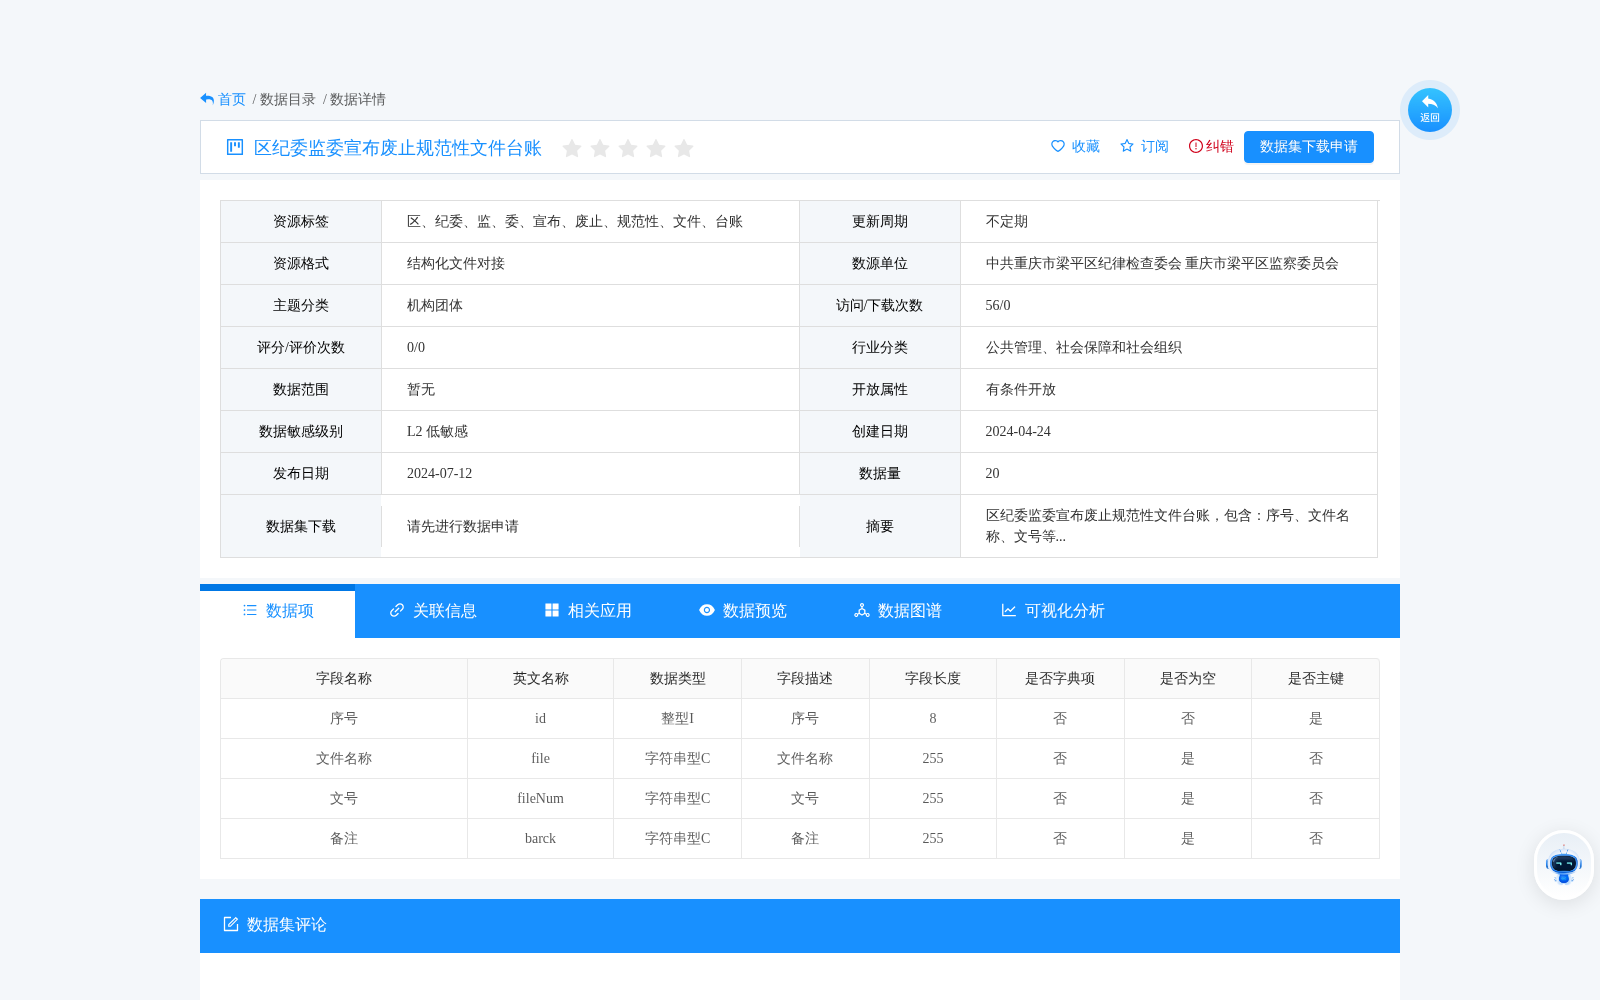Click the 数据集评论 section header text
The width and height of the screenshot is (1600, 1000).
coord(287,925)
